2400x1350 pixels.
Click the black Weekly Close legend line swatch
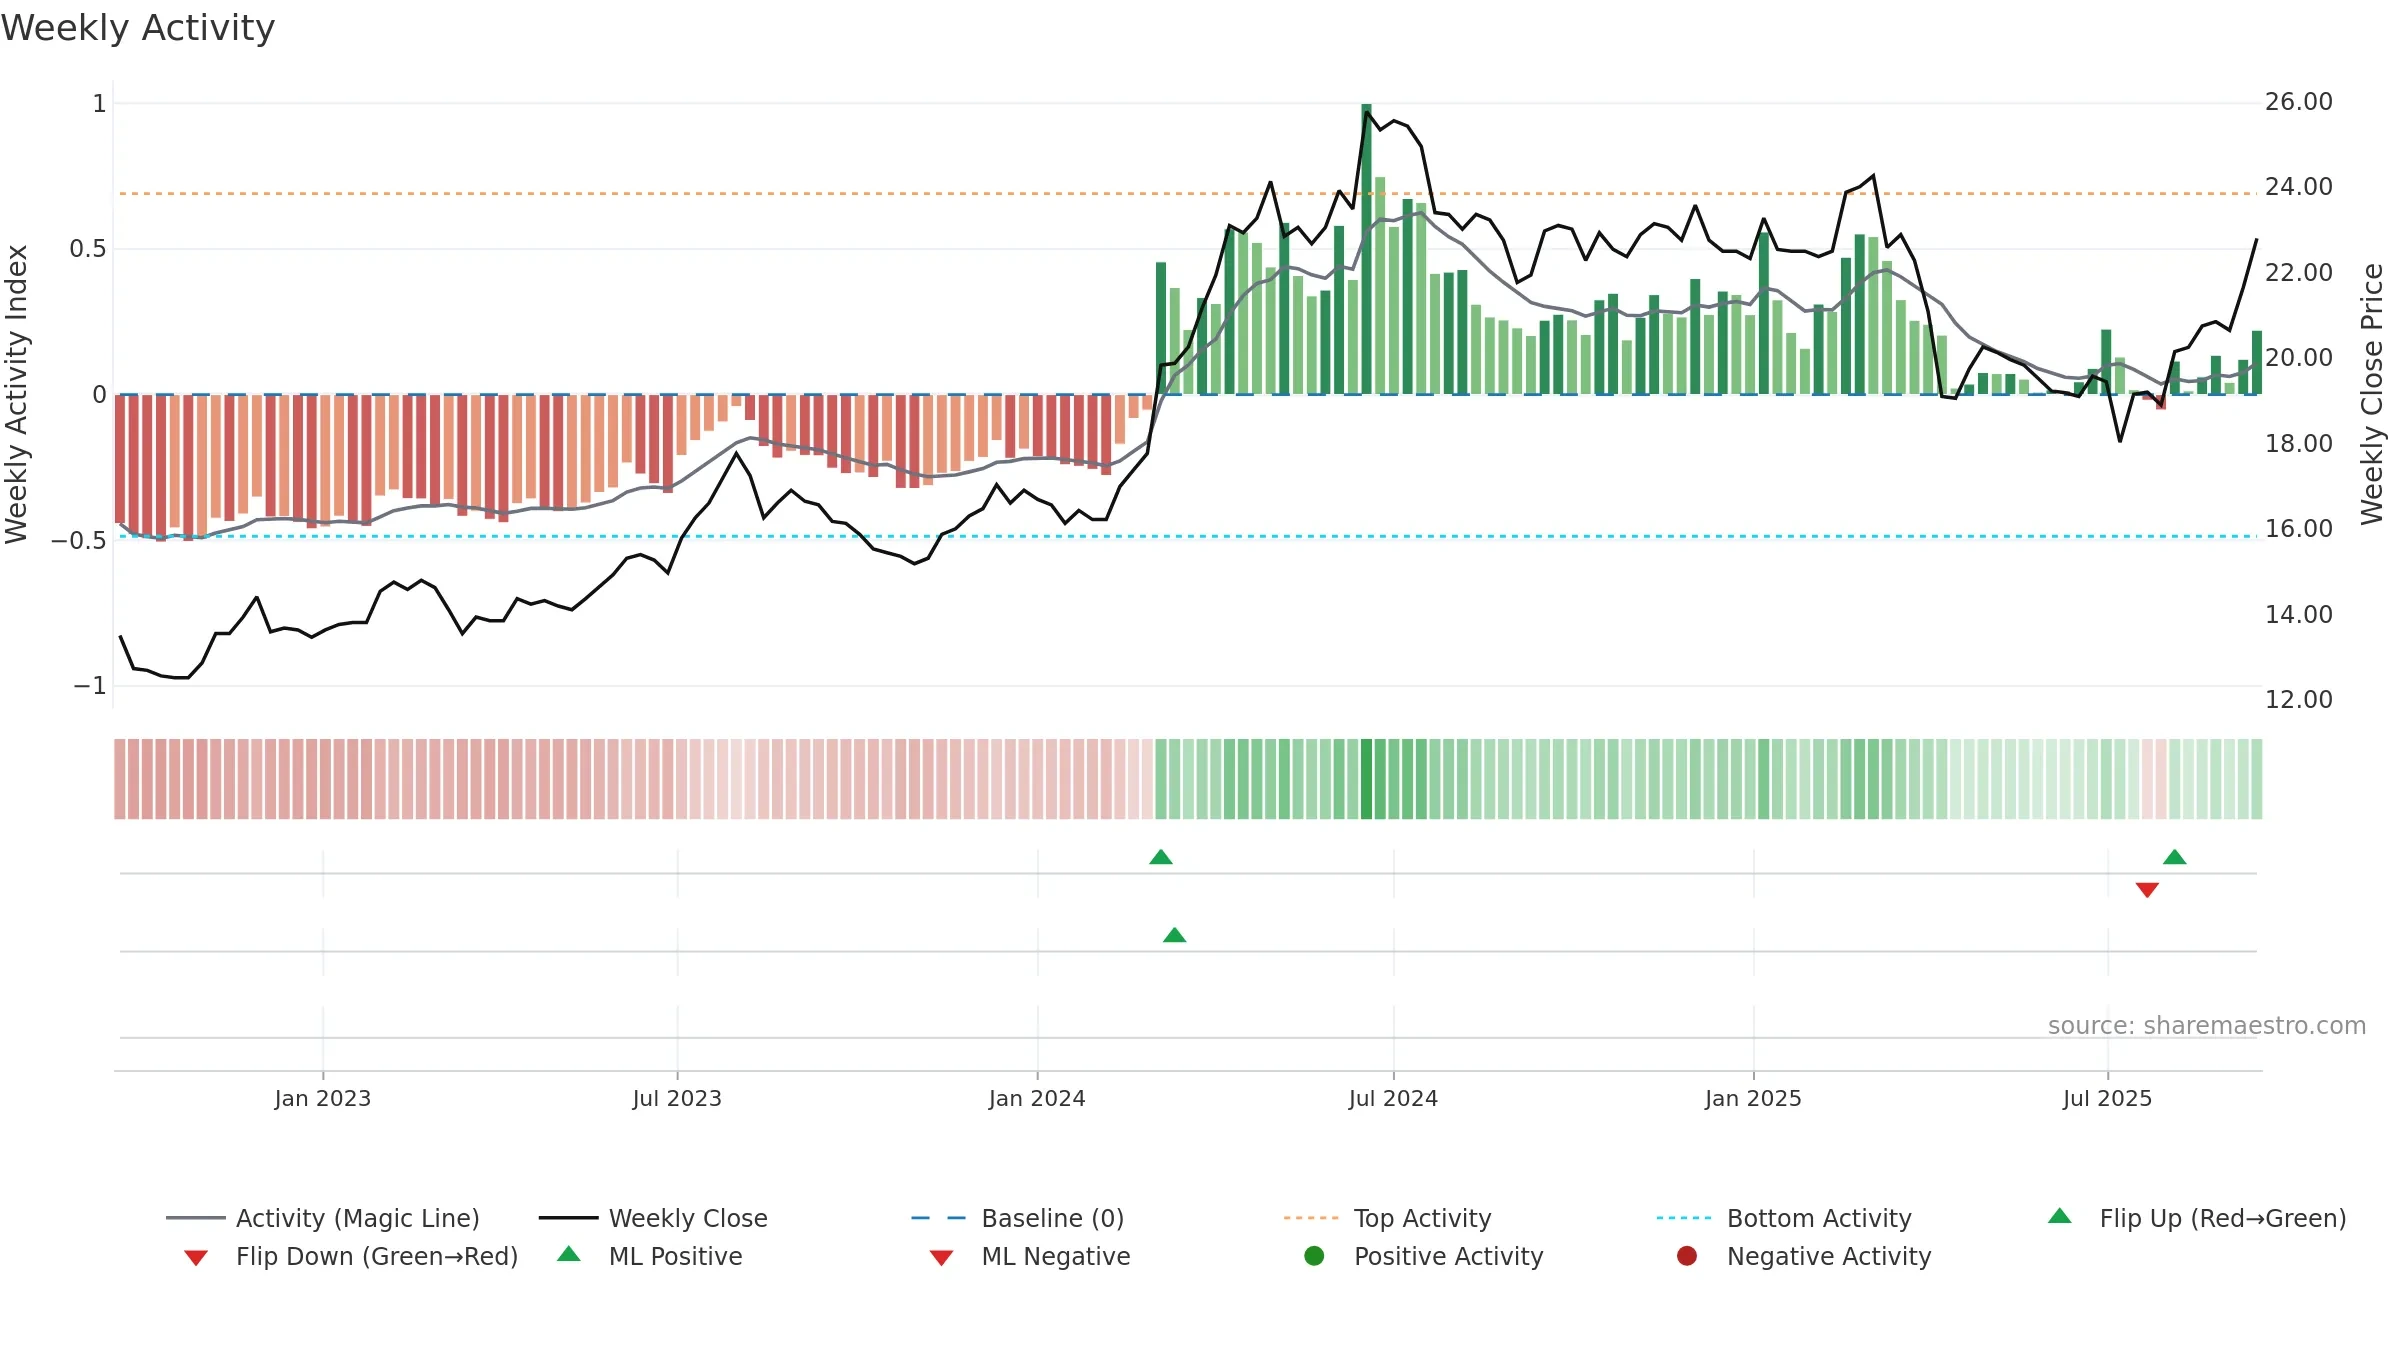pyautogui.click(x=568, y=1218)
